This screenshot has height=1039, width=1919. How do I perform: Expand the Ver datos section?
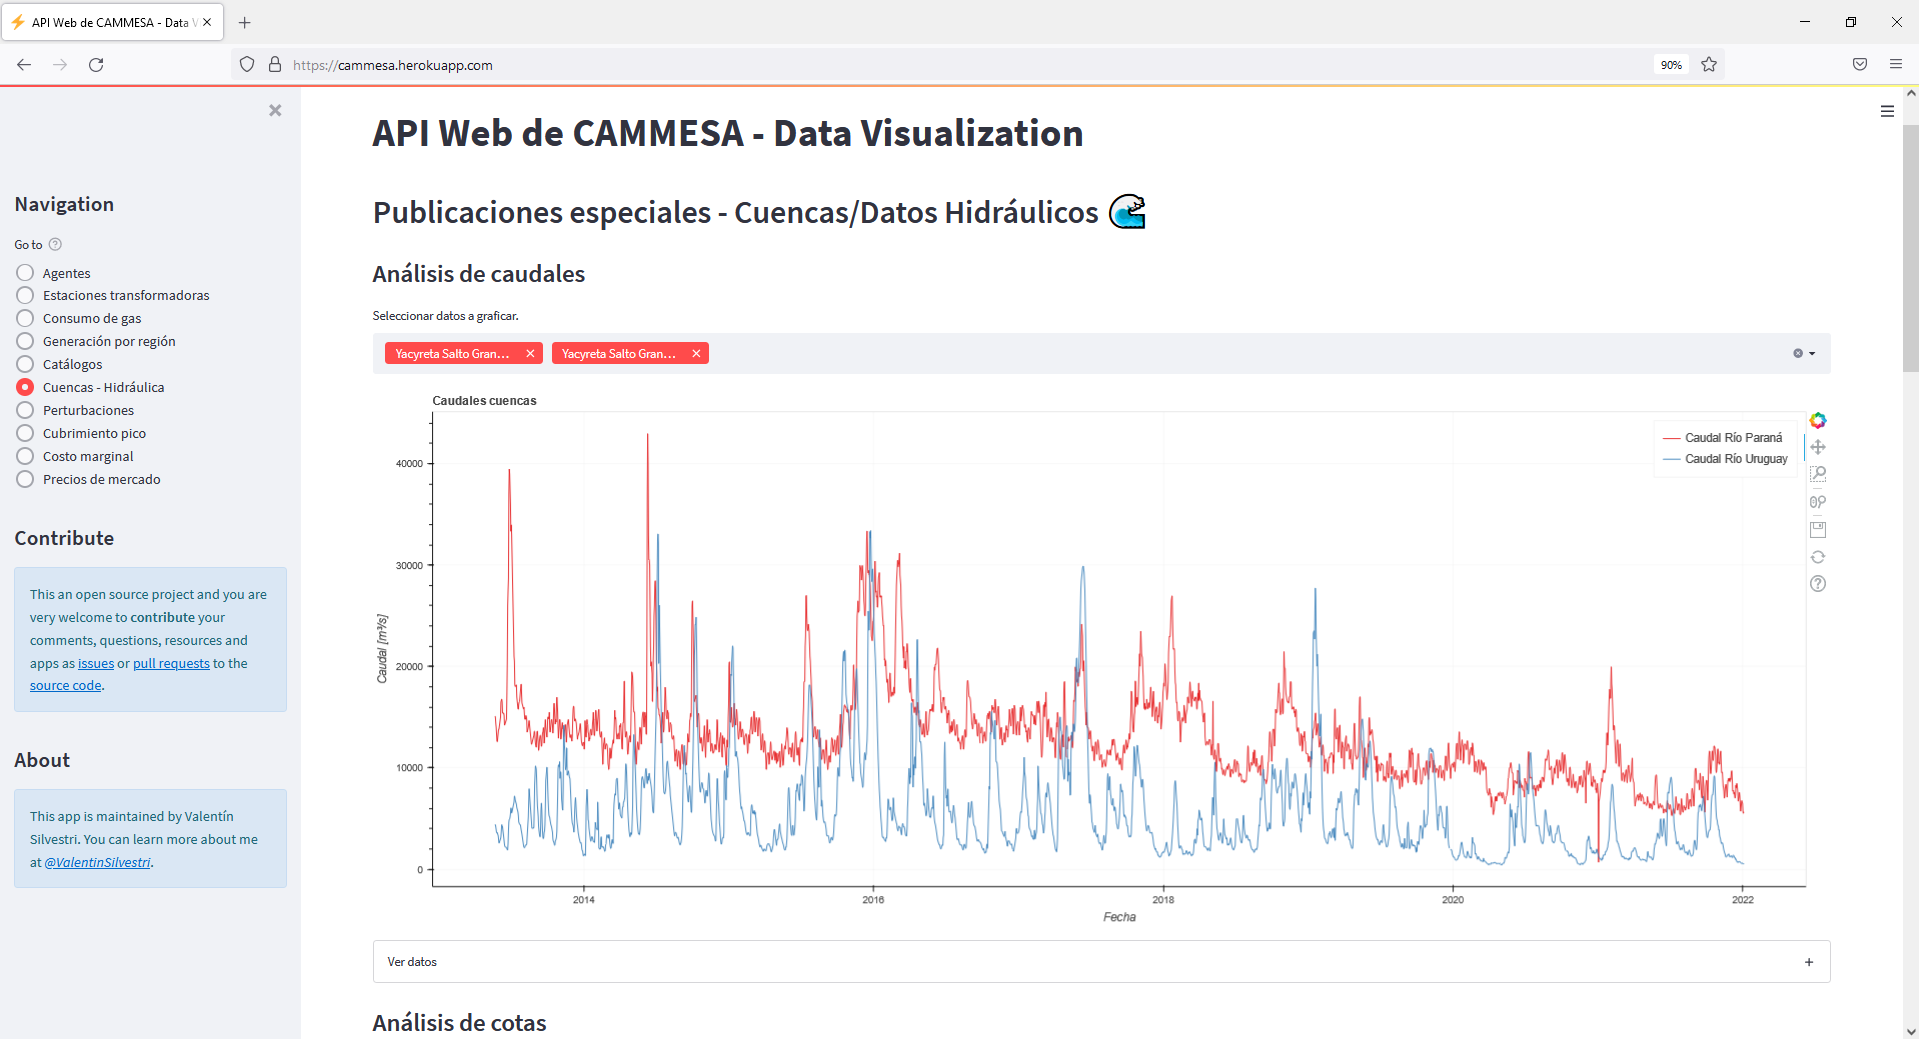click(1101, 962)
